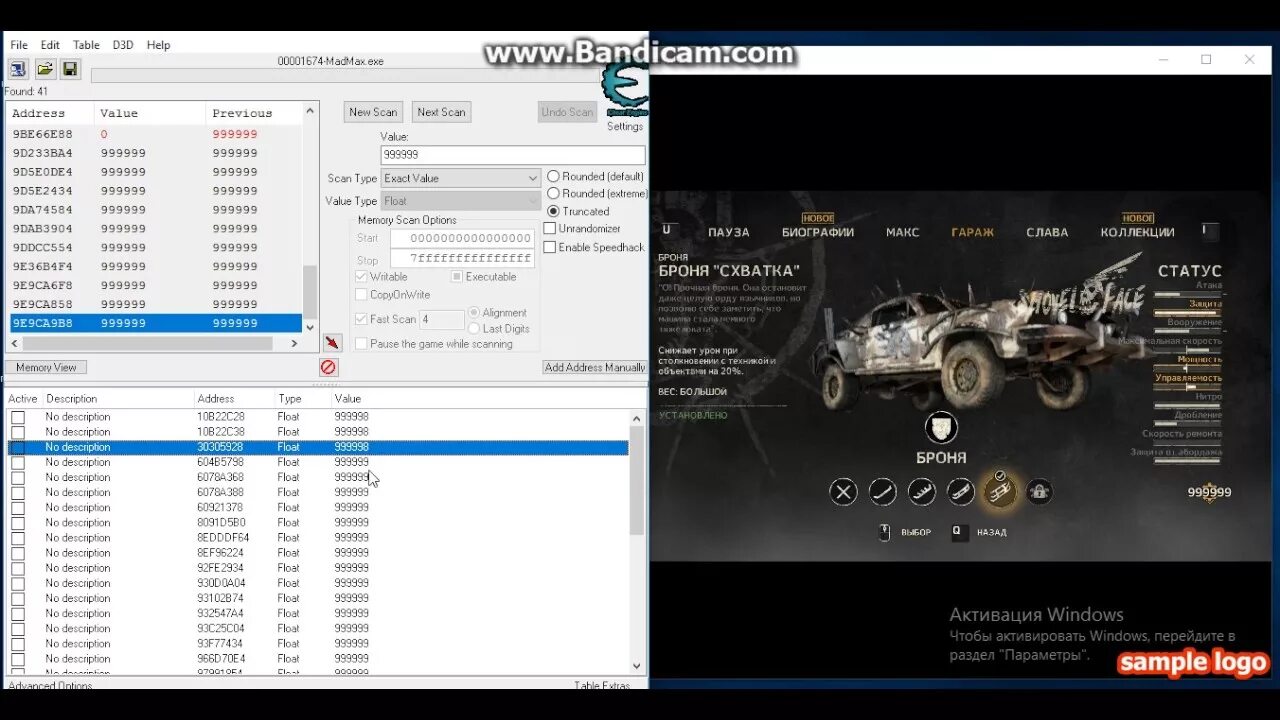Open Advanced Options at bottom

(50, 685)
